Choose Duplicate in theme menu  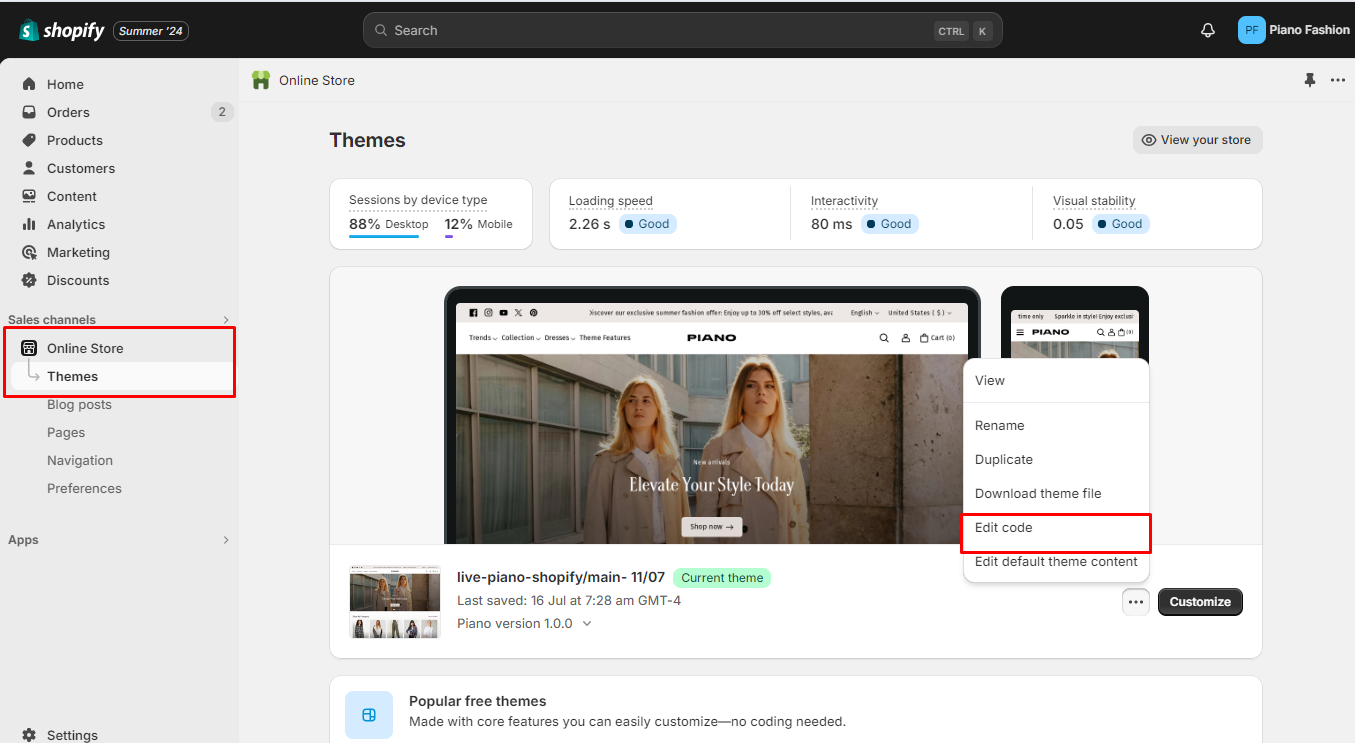[1004, 460]
